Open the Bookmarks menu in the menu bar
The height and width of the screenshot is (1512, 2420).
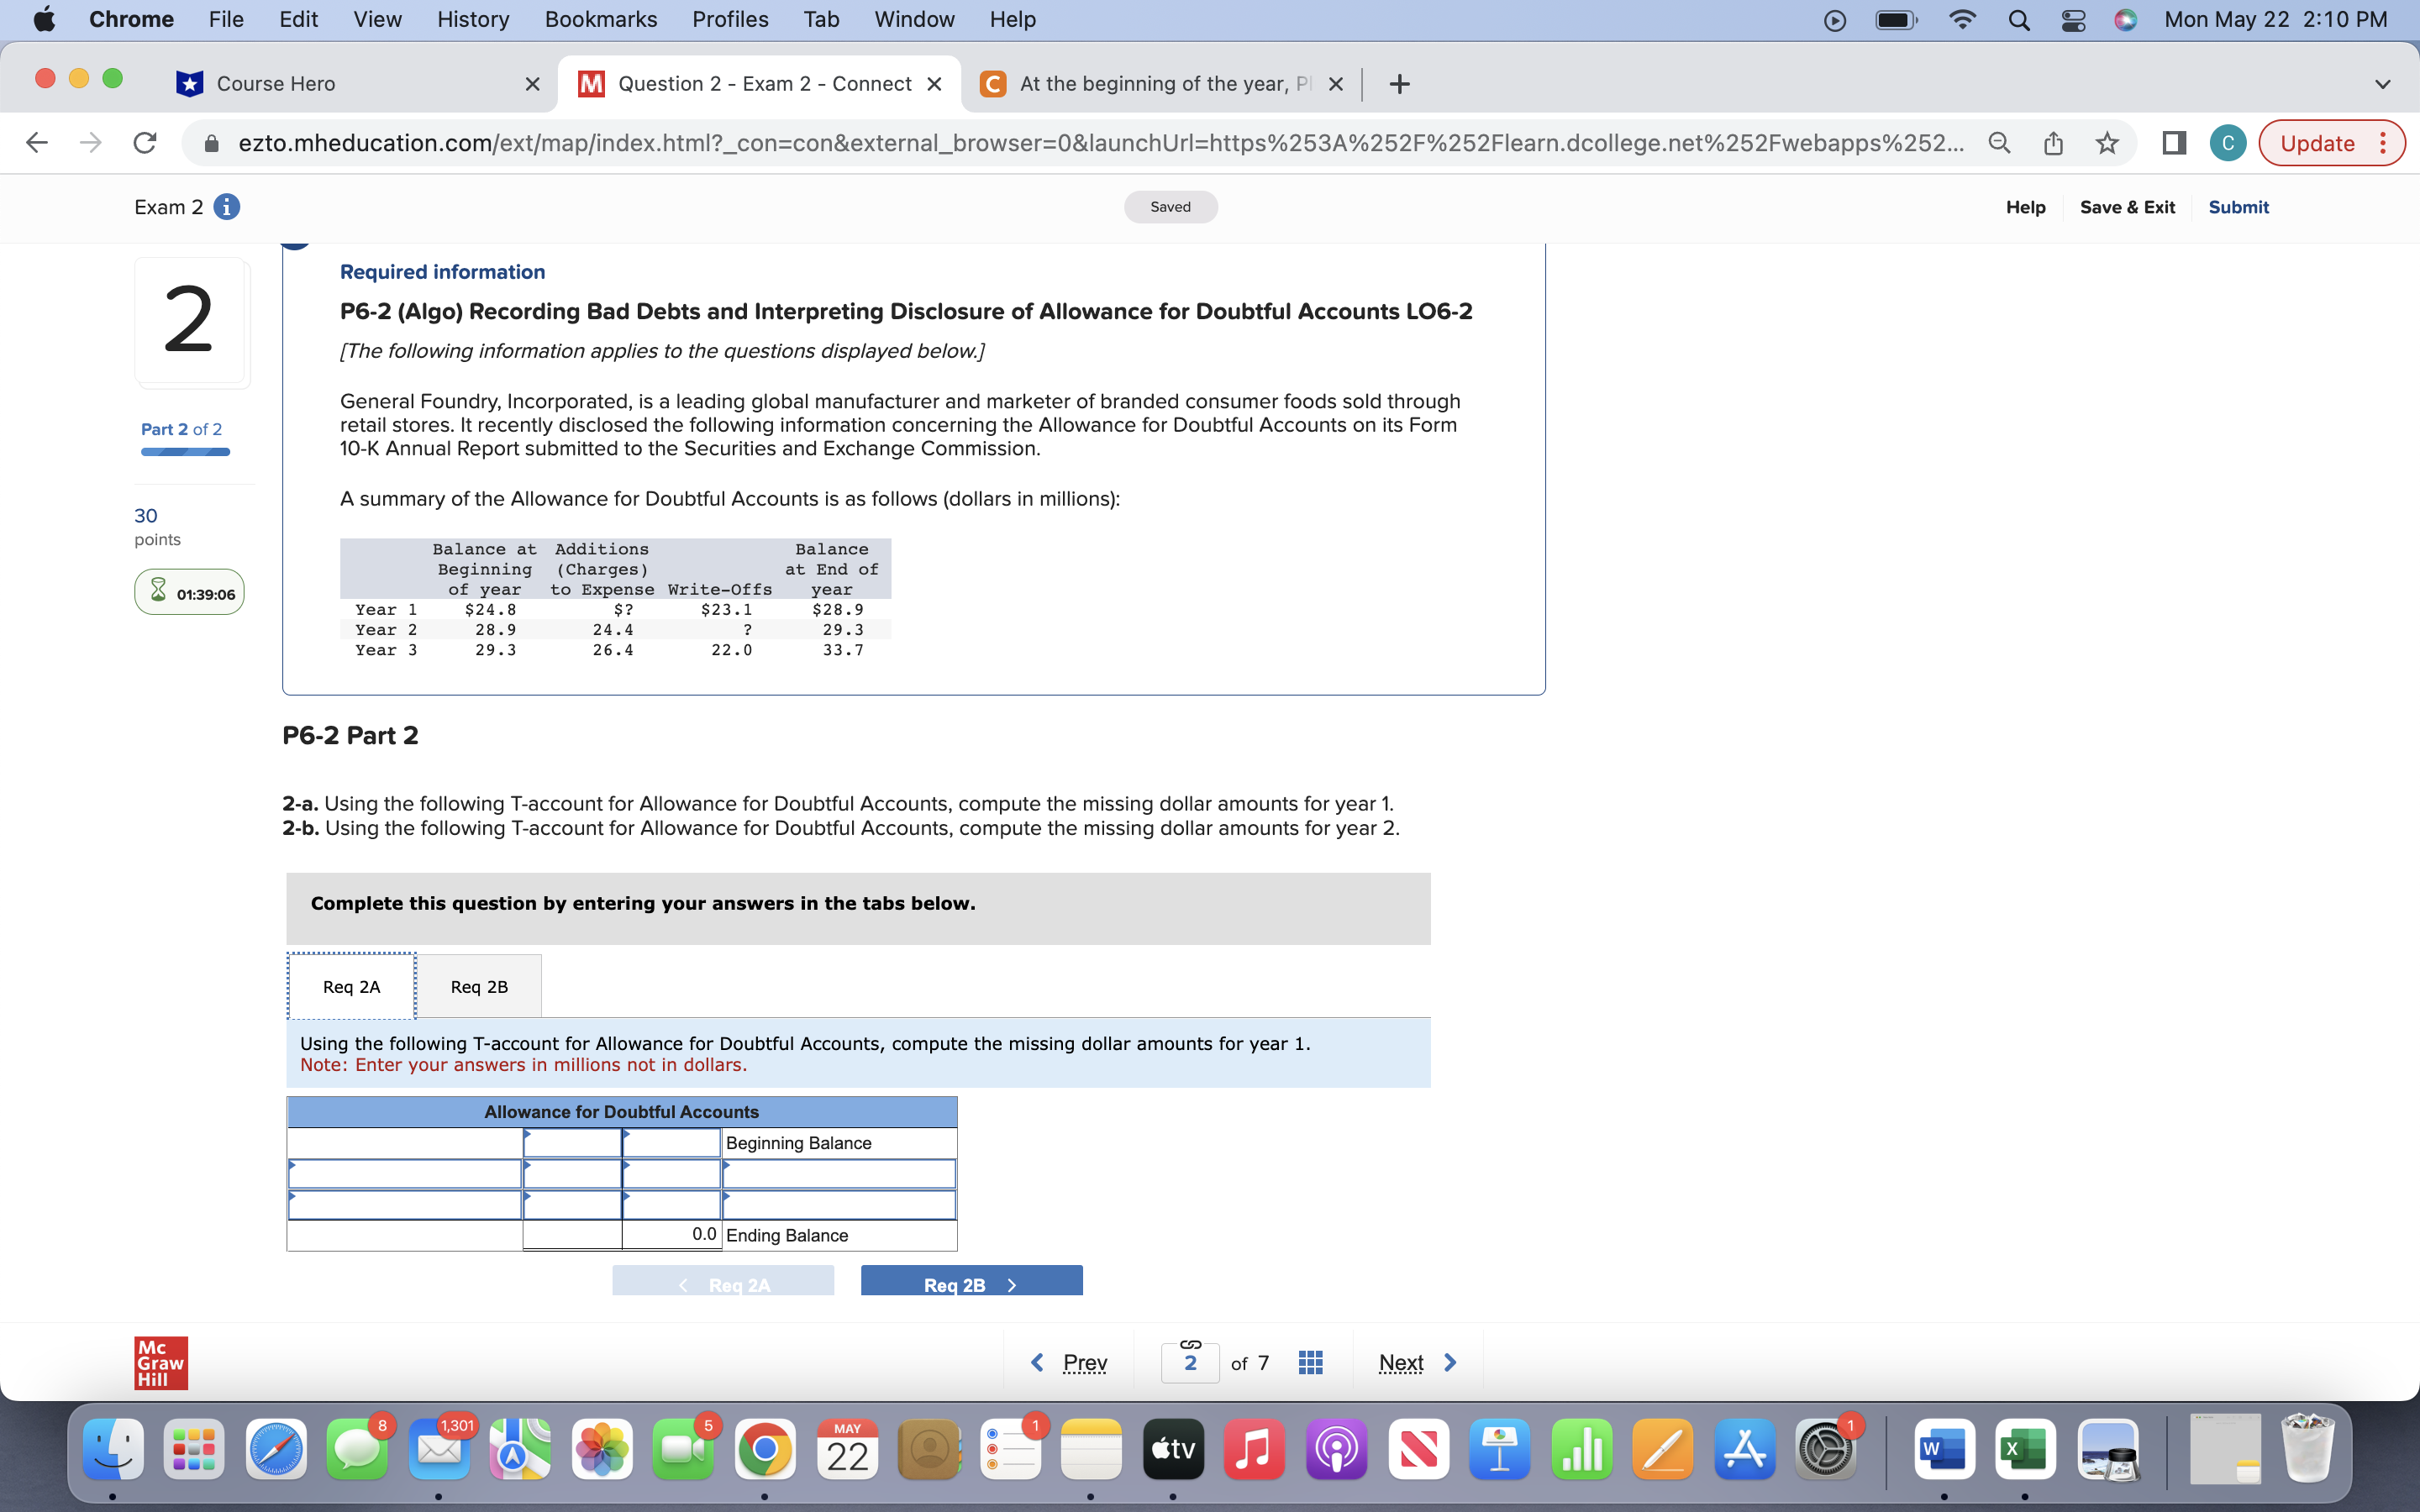[601, 19]
